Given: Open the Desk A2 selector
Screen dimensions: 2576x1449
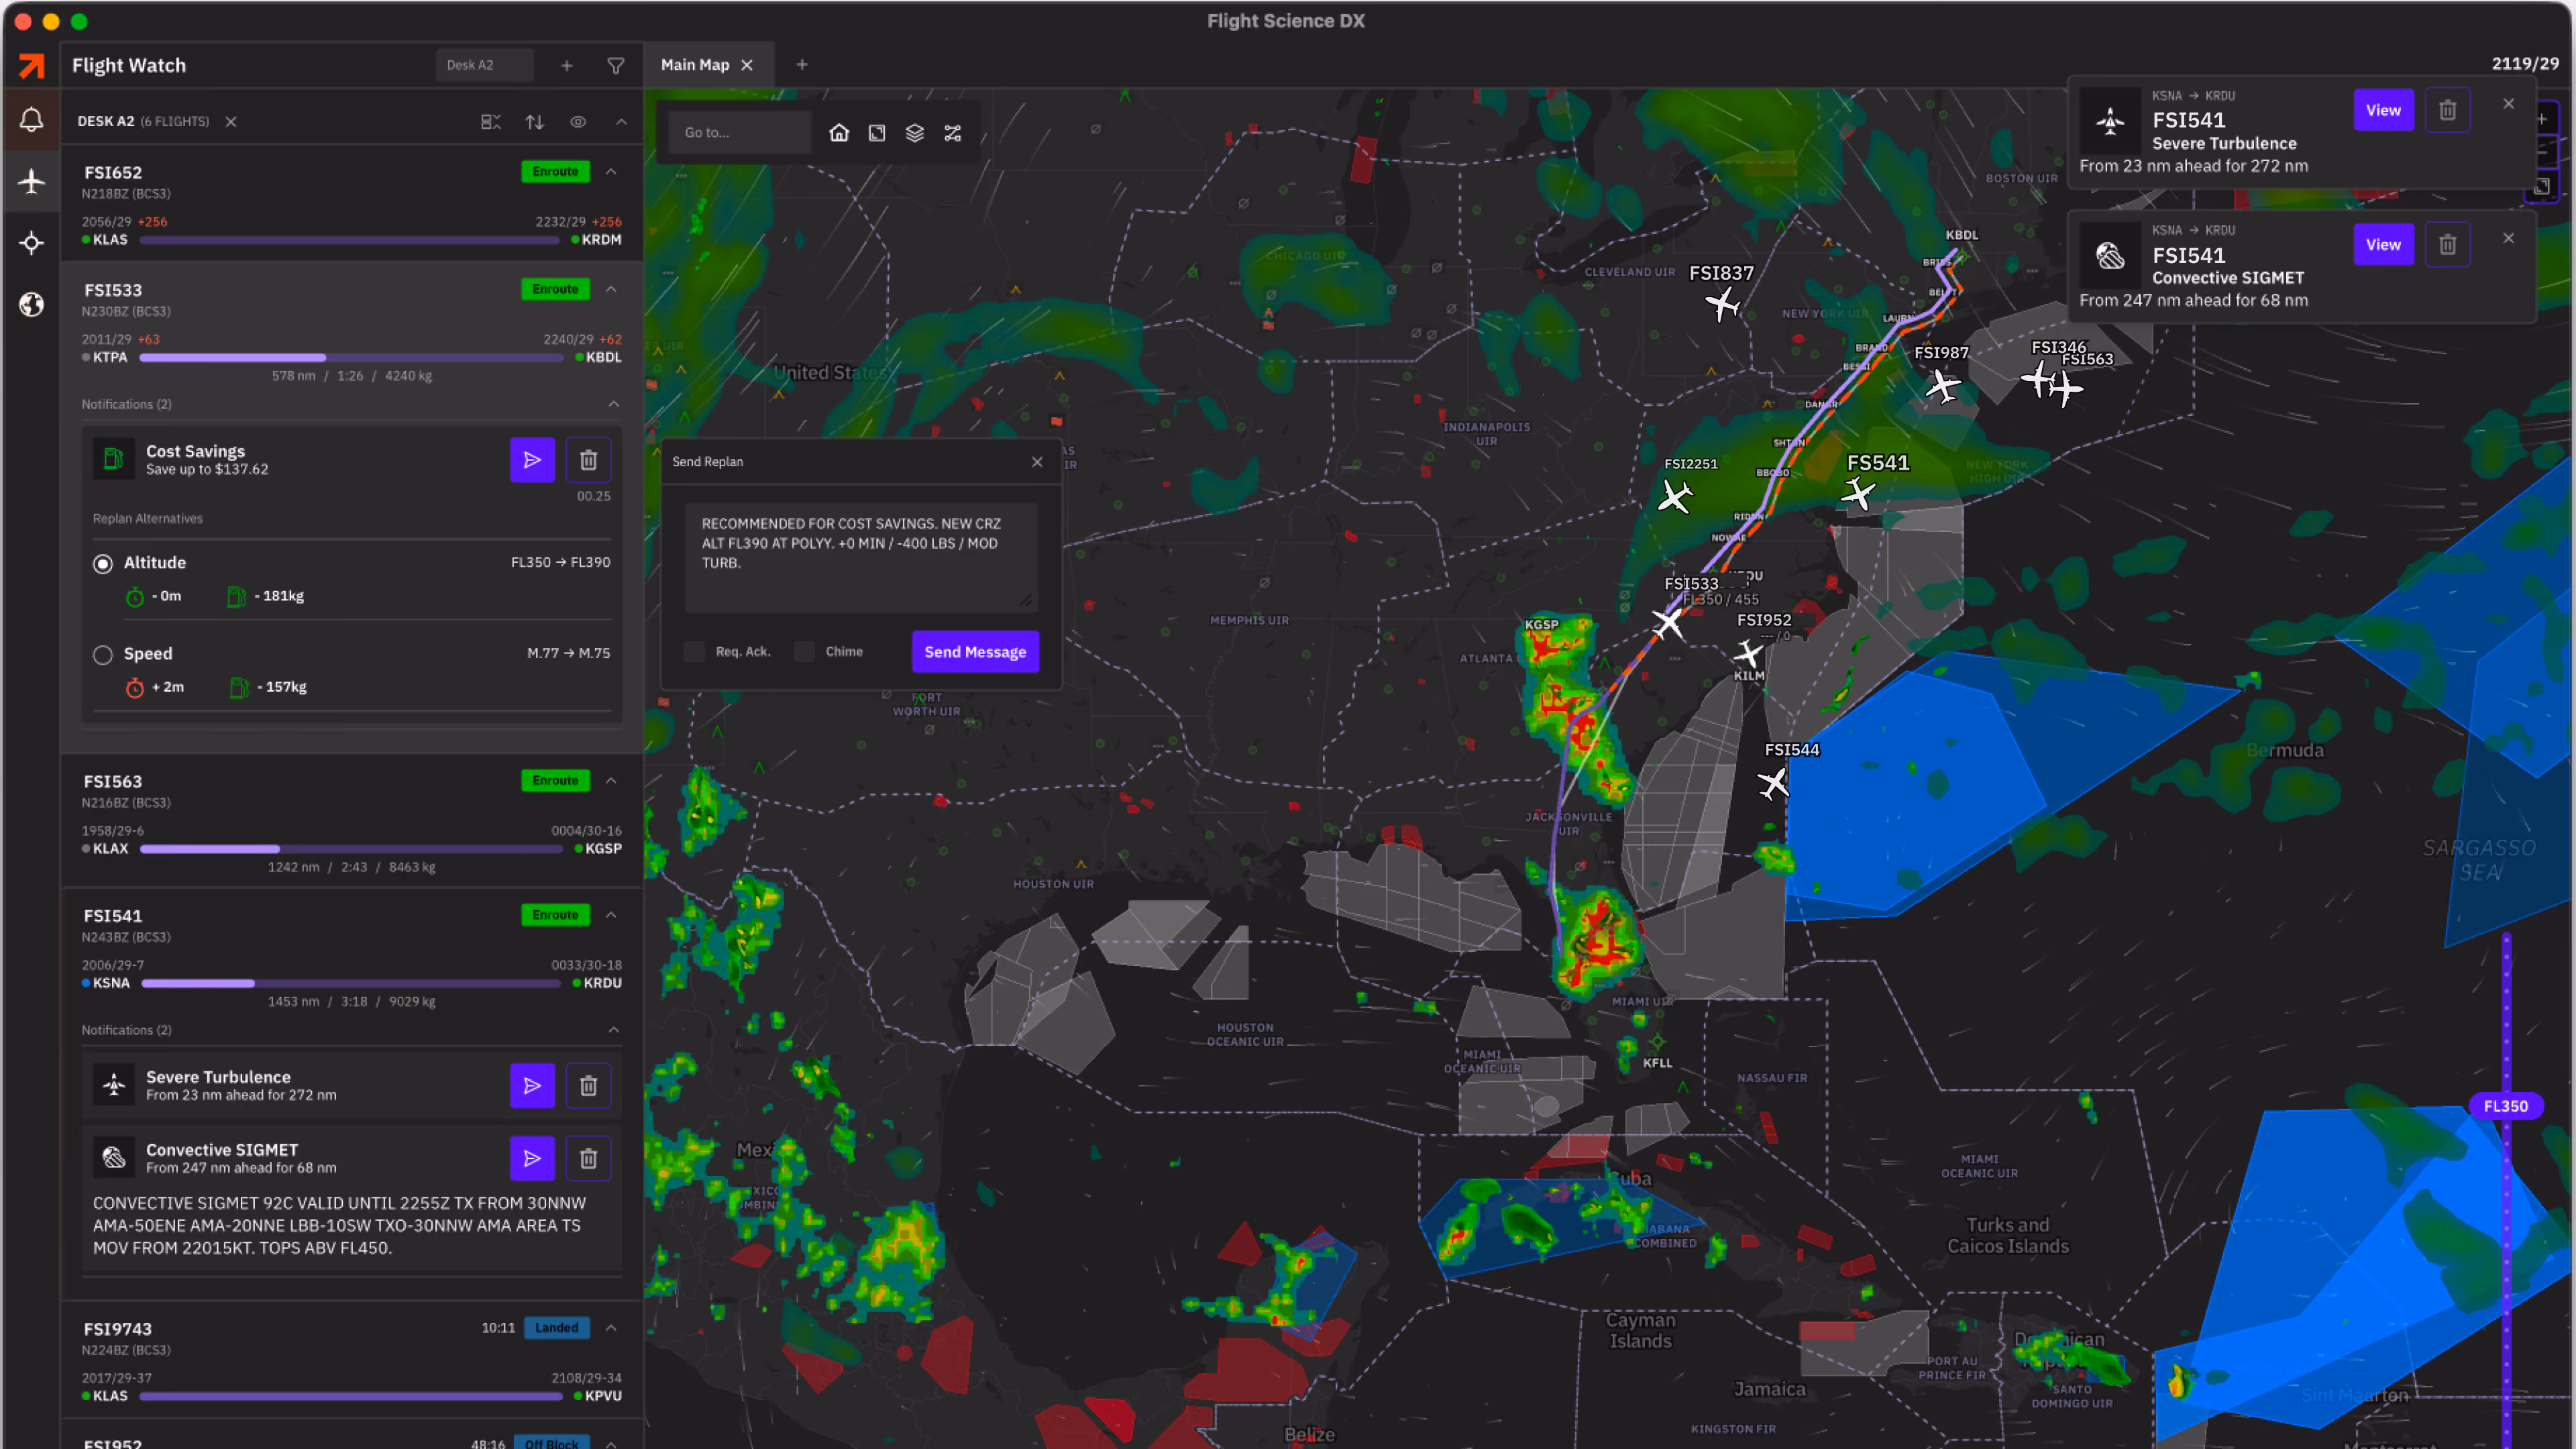Looking at the screenshot, I should click(484, 65).
